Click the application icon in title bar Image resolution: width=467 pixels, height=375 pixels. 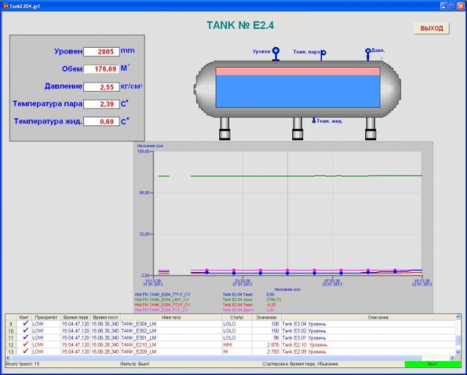coord(5,6)
